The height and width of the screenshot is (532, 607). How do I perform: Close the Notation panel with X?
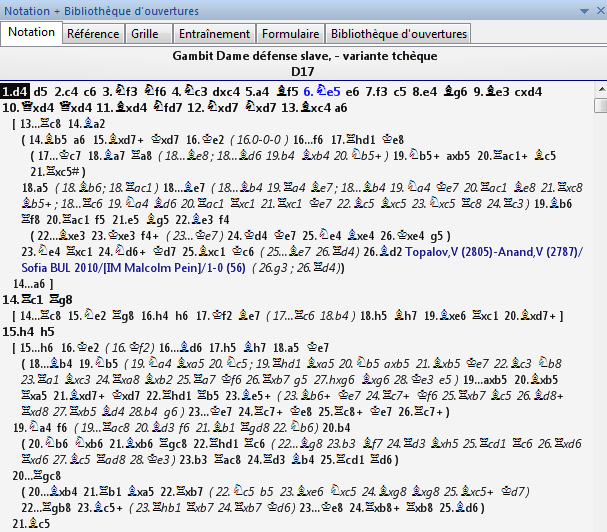[601, 11]
